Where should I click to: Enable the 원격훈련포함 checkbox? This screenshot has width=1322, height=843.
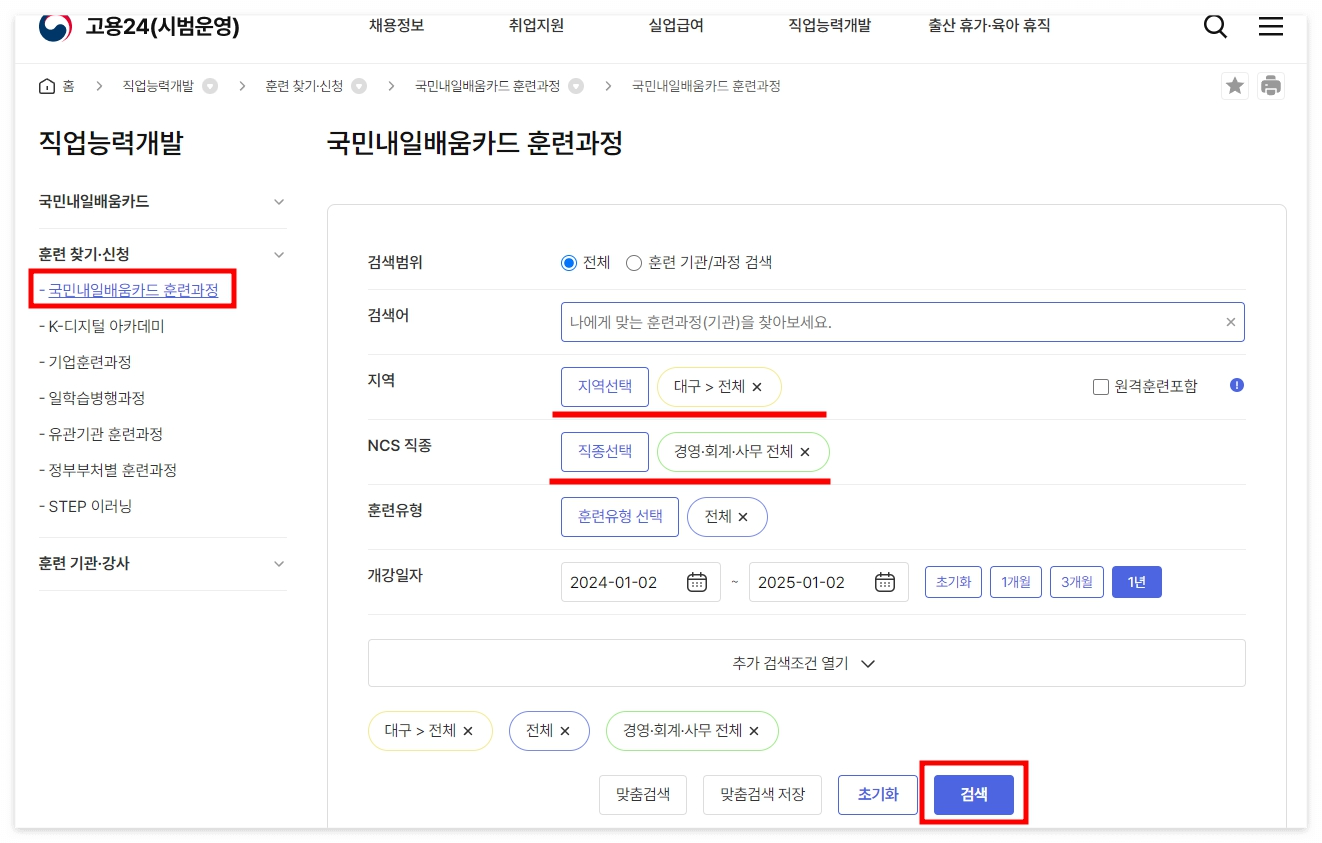coord(1101,387)
